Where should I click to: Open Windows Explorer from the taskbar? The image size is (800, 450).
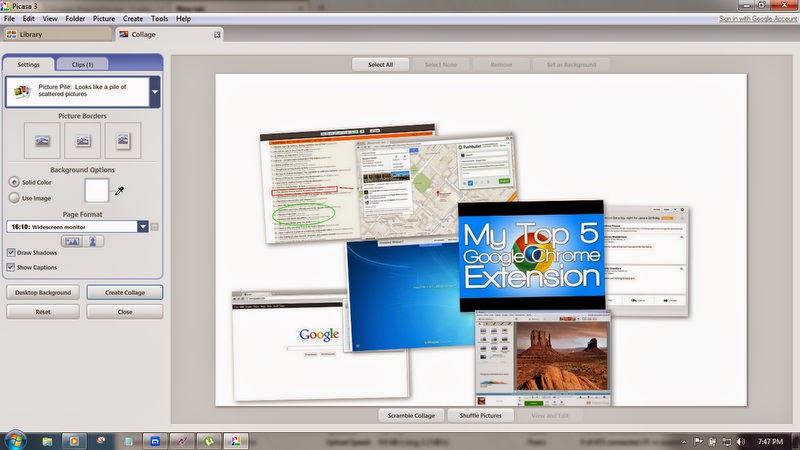47,441
